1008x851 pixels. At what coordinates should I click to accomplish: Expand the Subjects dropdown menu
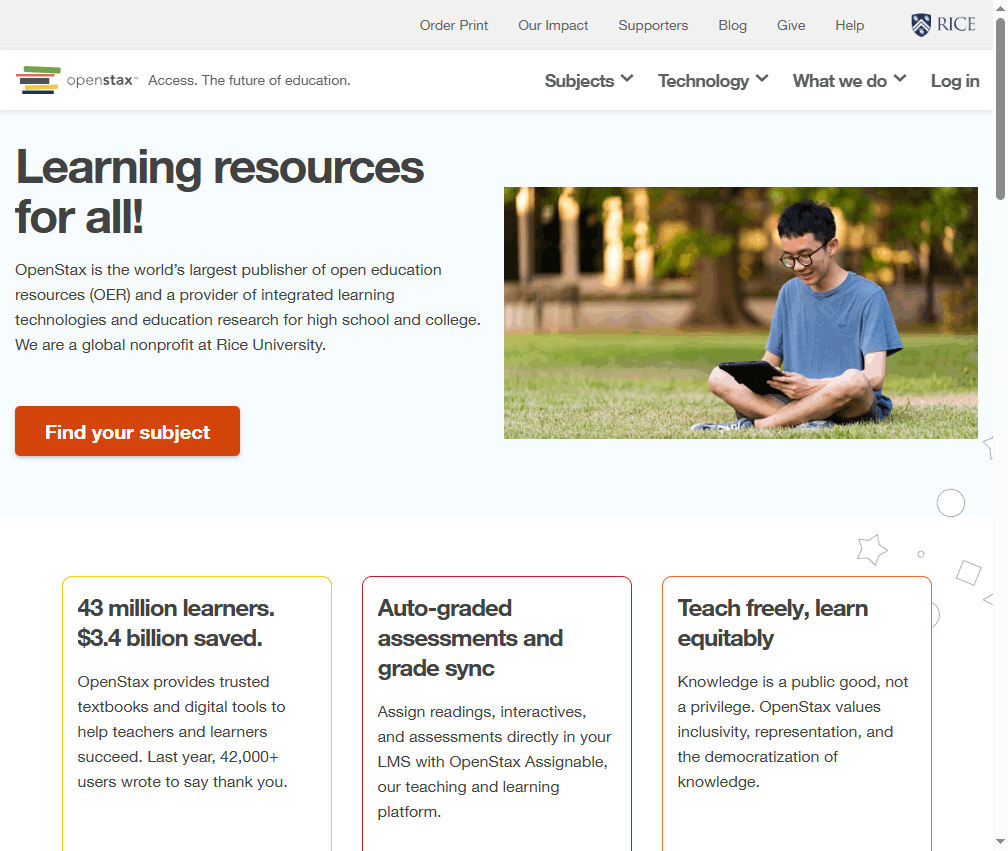(588, 81)
